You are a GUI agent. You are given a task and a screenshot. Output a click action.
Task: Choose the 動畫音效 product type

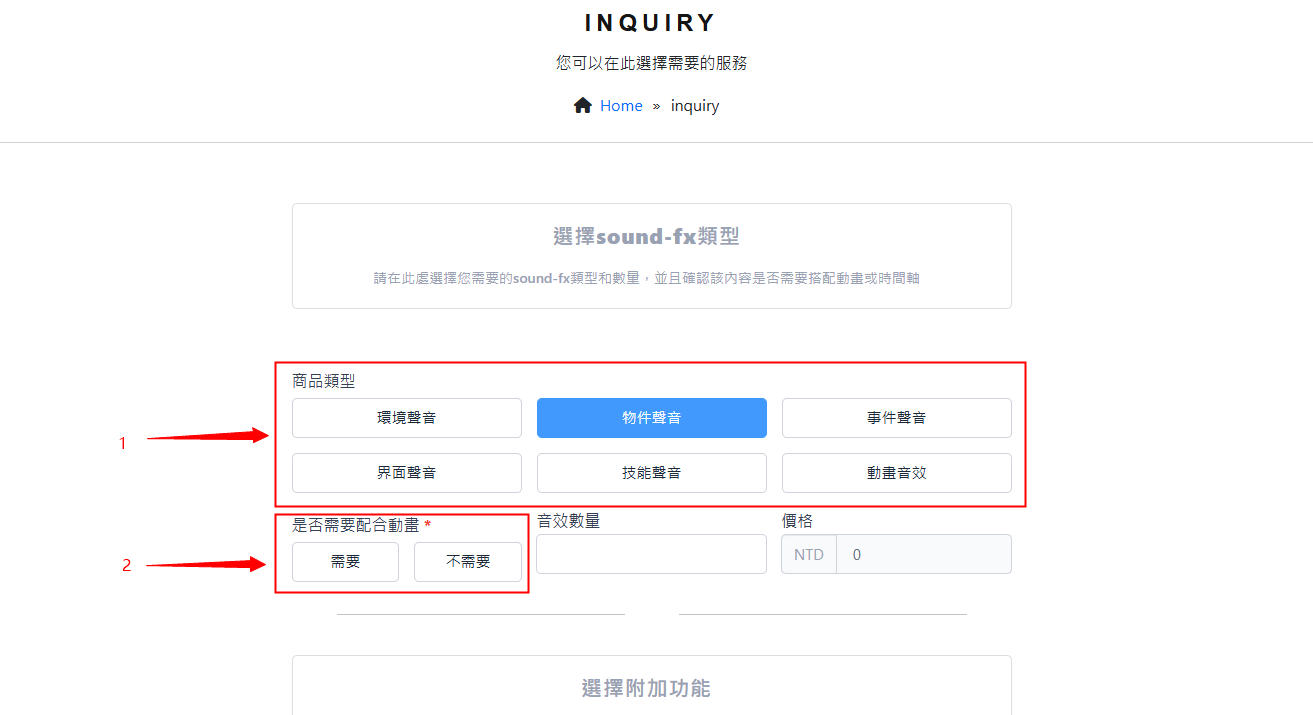(x=896, y=473)
